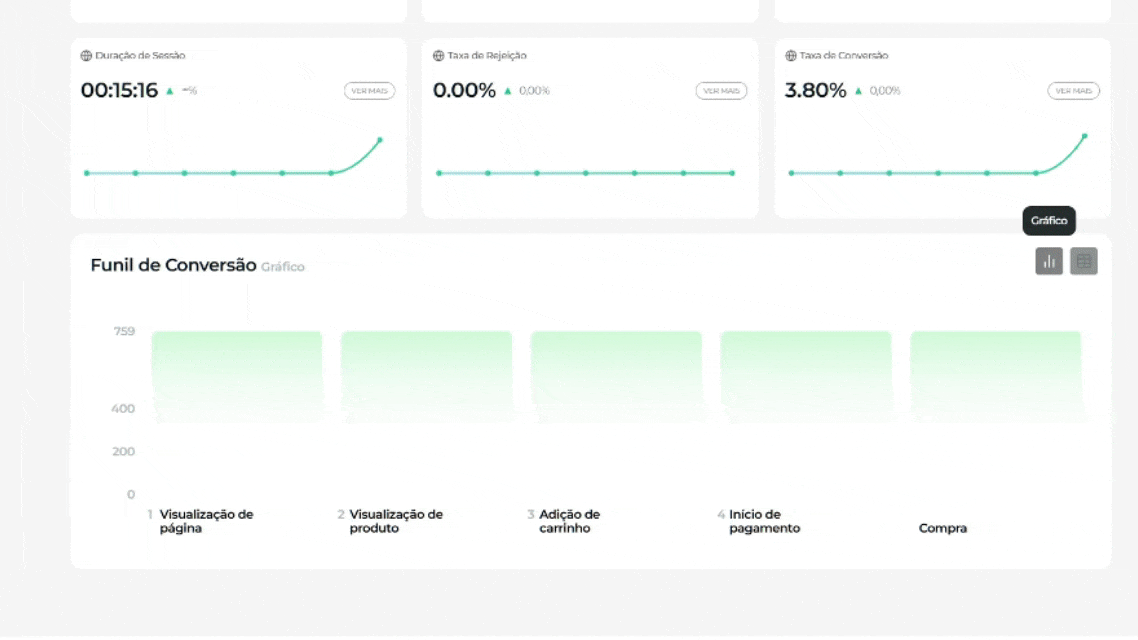Select Visualização de página step label
This screenshot has width=1138, height=640.
click(x=206, y=521)
